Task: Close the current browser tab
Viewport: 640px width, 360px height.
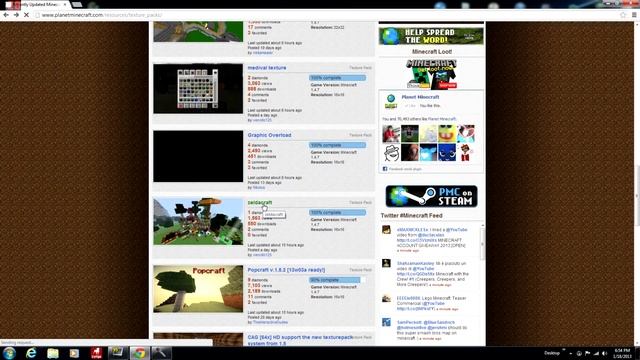Action: pos(65,4)
